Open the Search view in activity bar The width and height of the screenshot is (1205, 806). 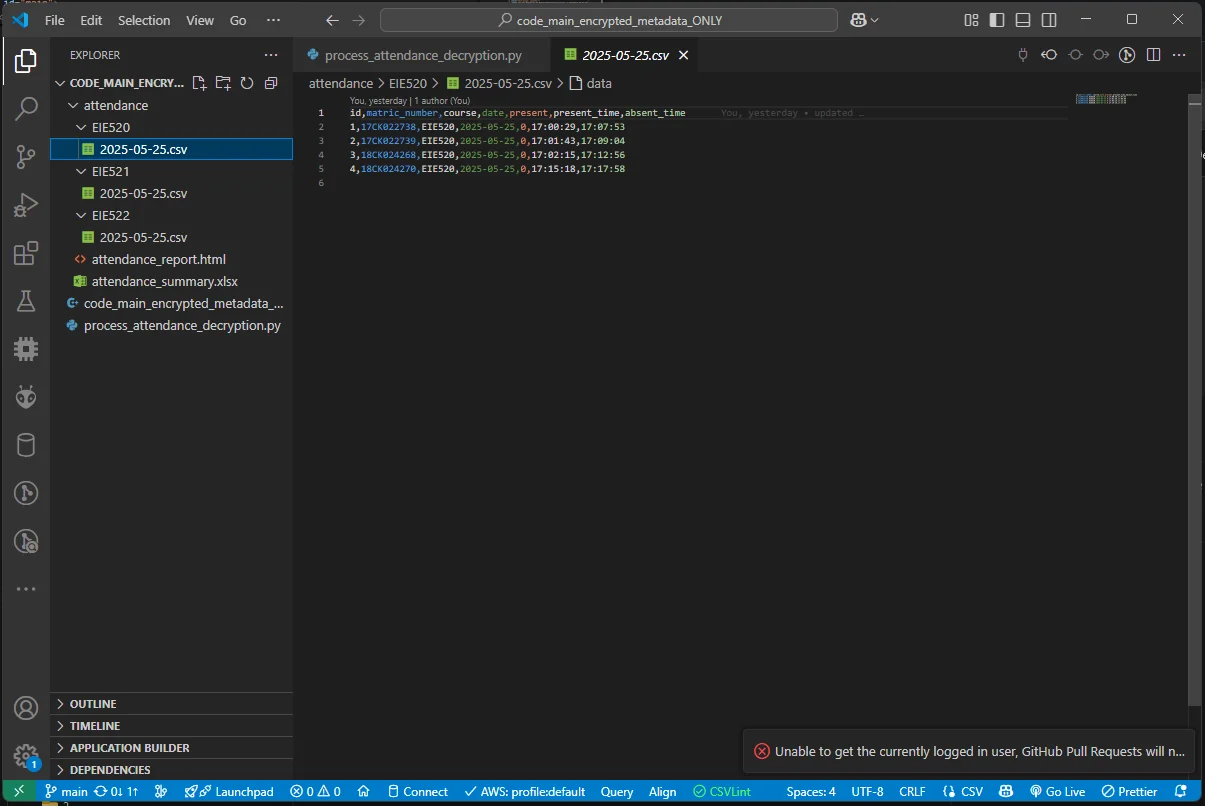(26, 109)
